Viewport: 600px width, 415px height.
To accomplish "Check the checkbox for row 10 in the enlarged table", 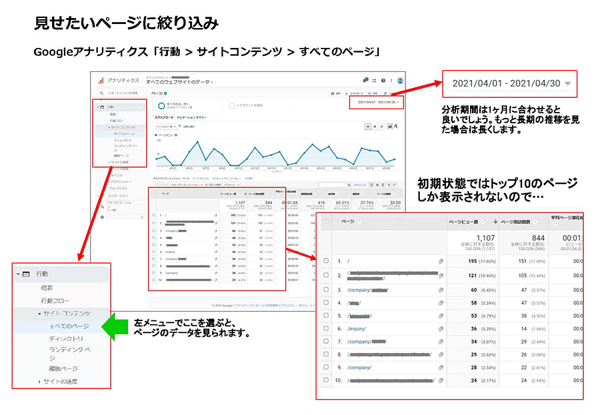I will click(x=326, y=380).
